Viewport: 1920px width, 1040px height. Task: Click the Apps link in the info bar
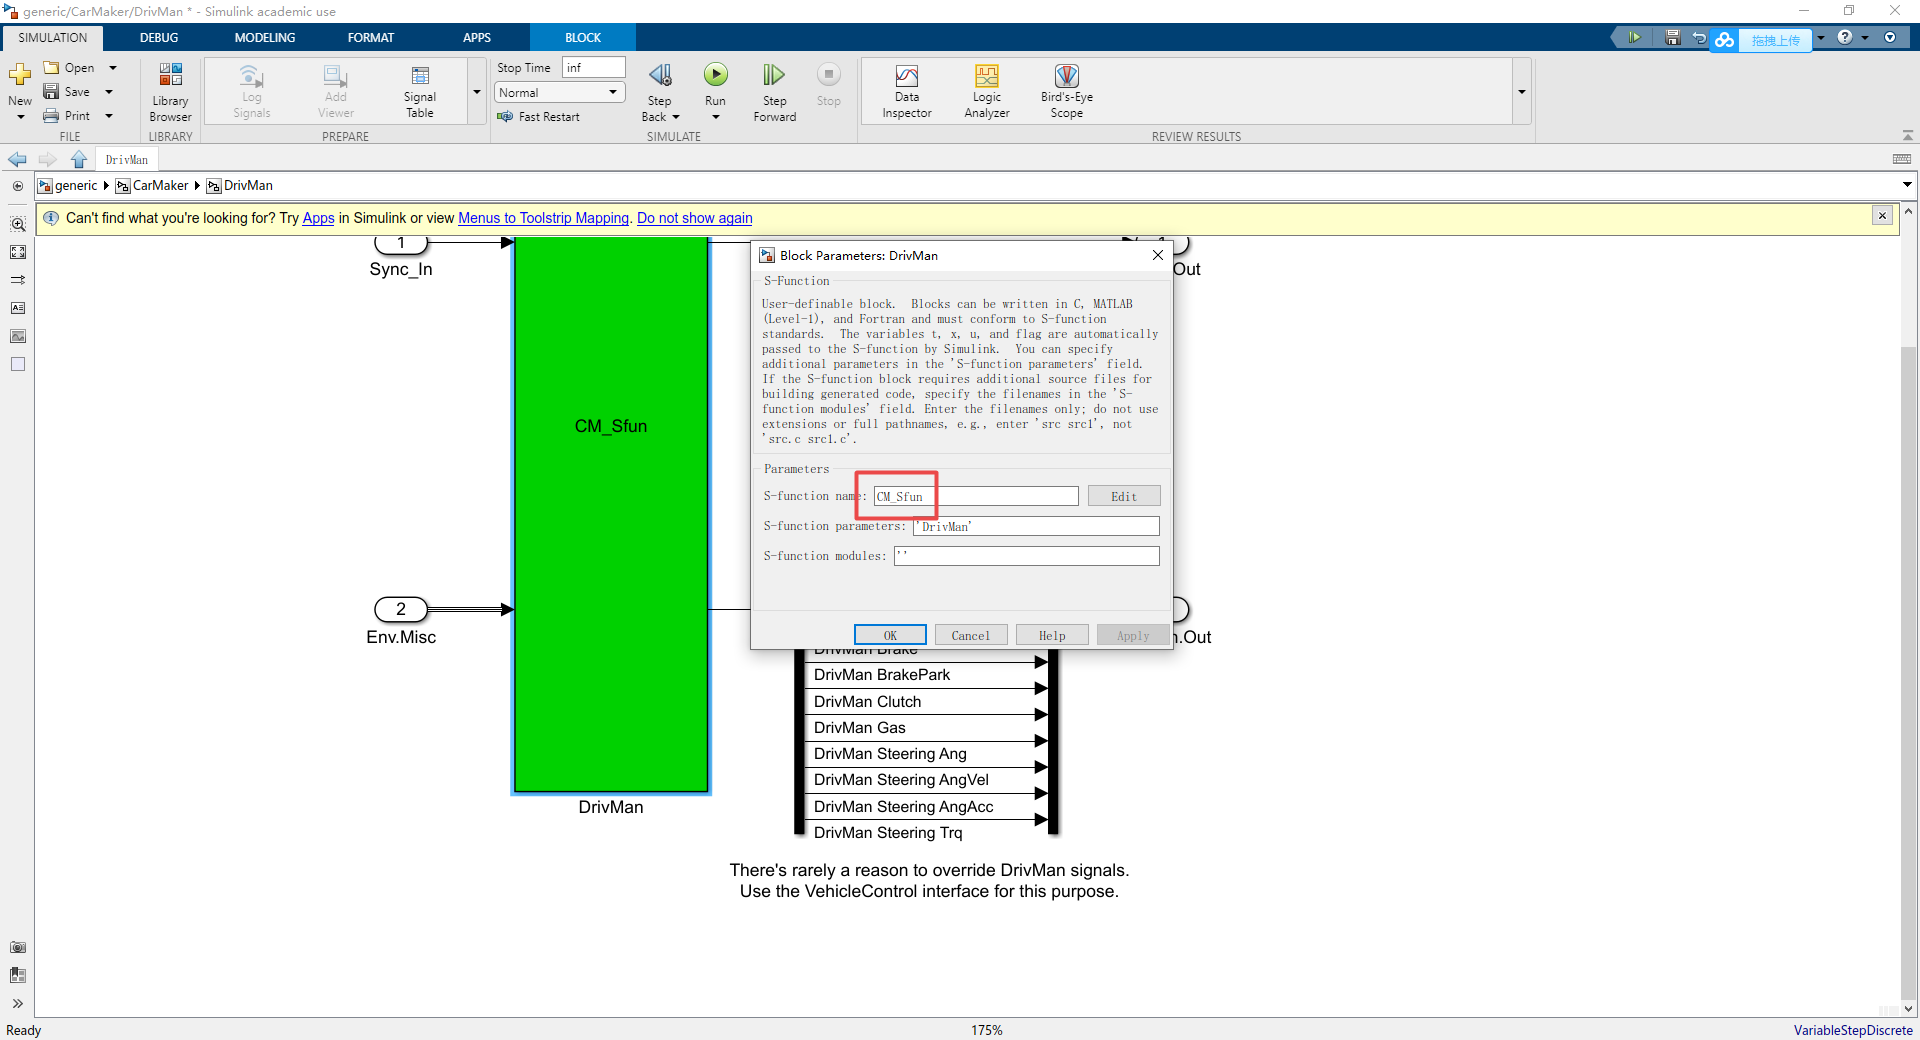(318, 218)
